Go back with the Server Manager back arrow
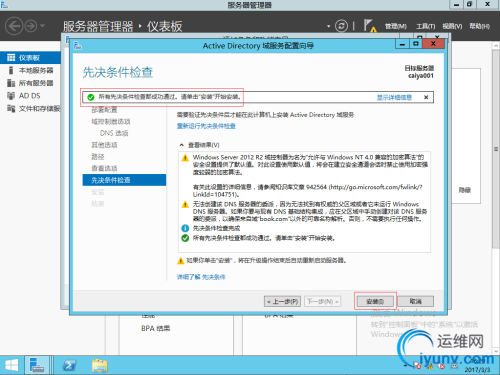The height and width of the screenshot is (375, 500). (14, 26)
